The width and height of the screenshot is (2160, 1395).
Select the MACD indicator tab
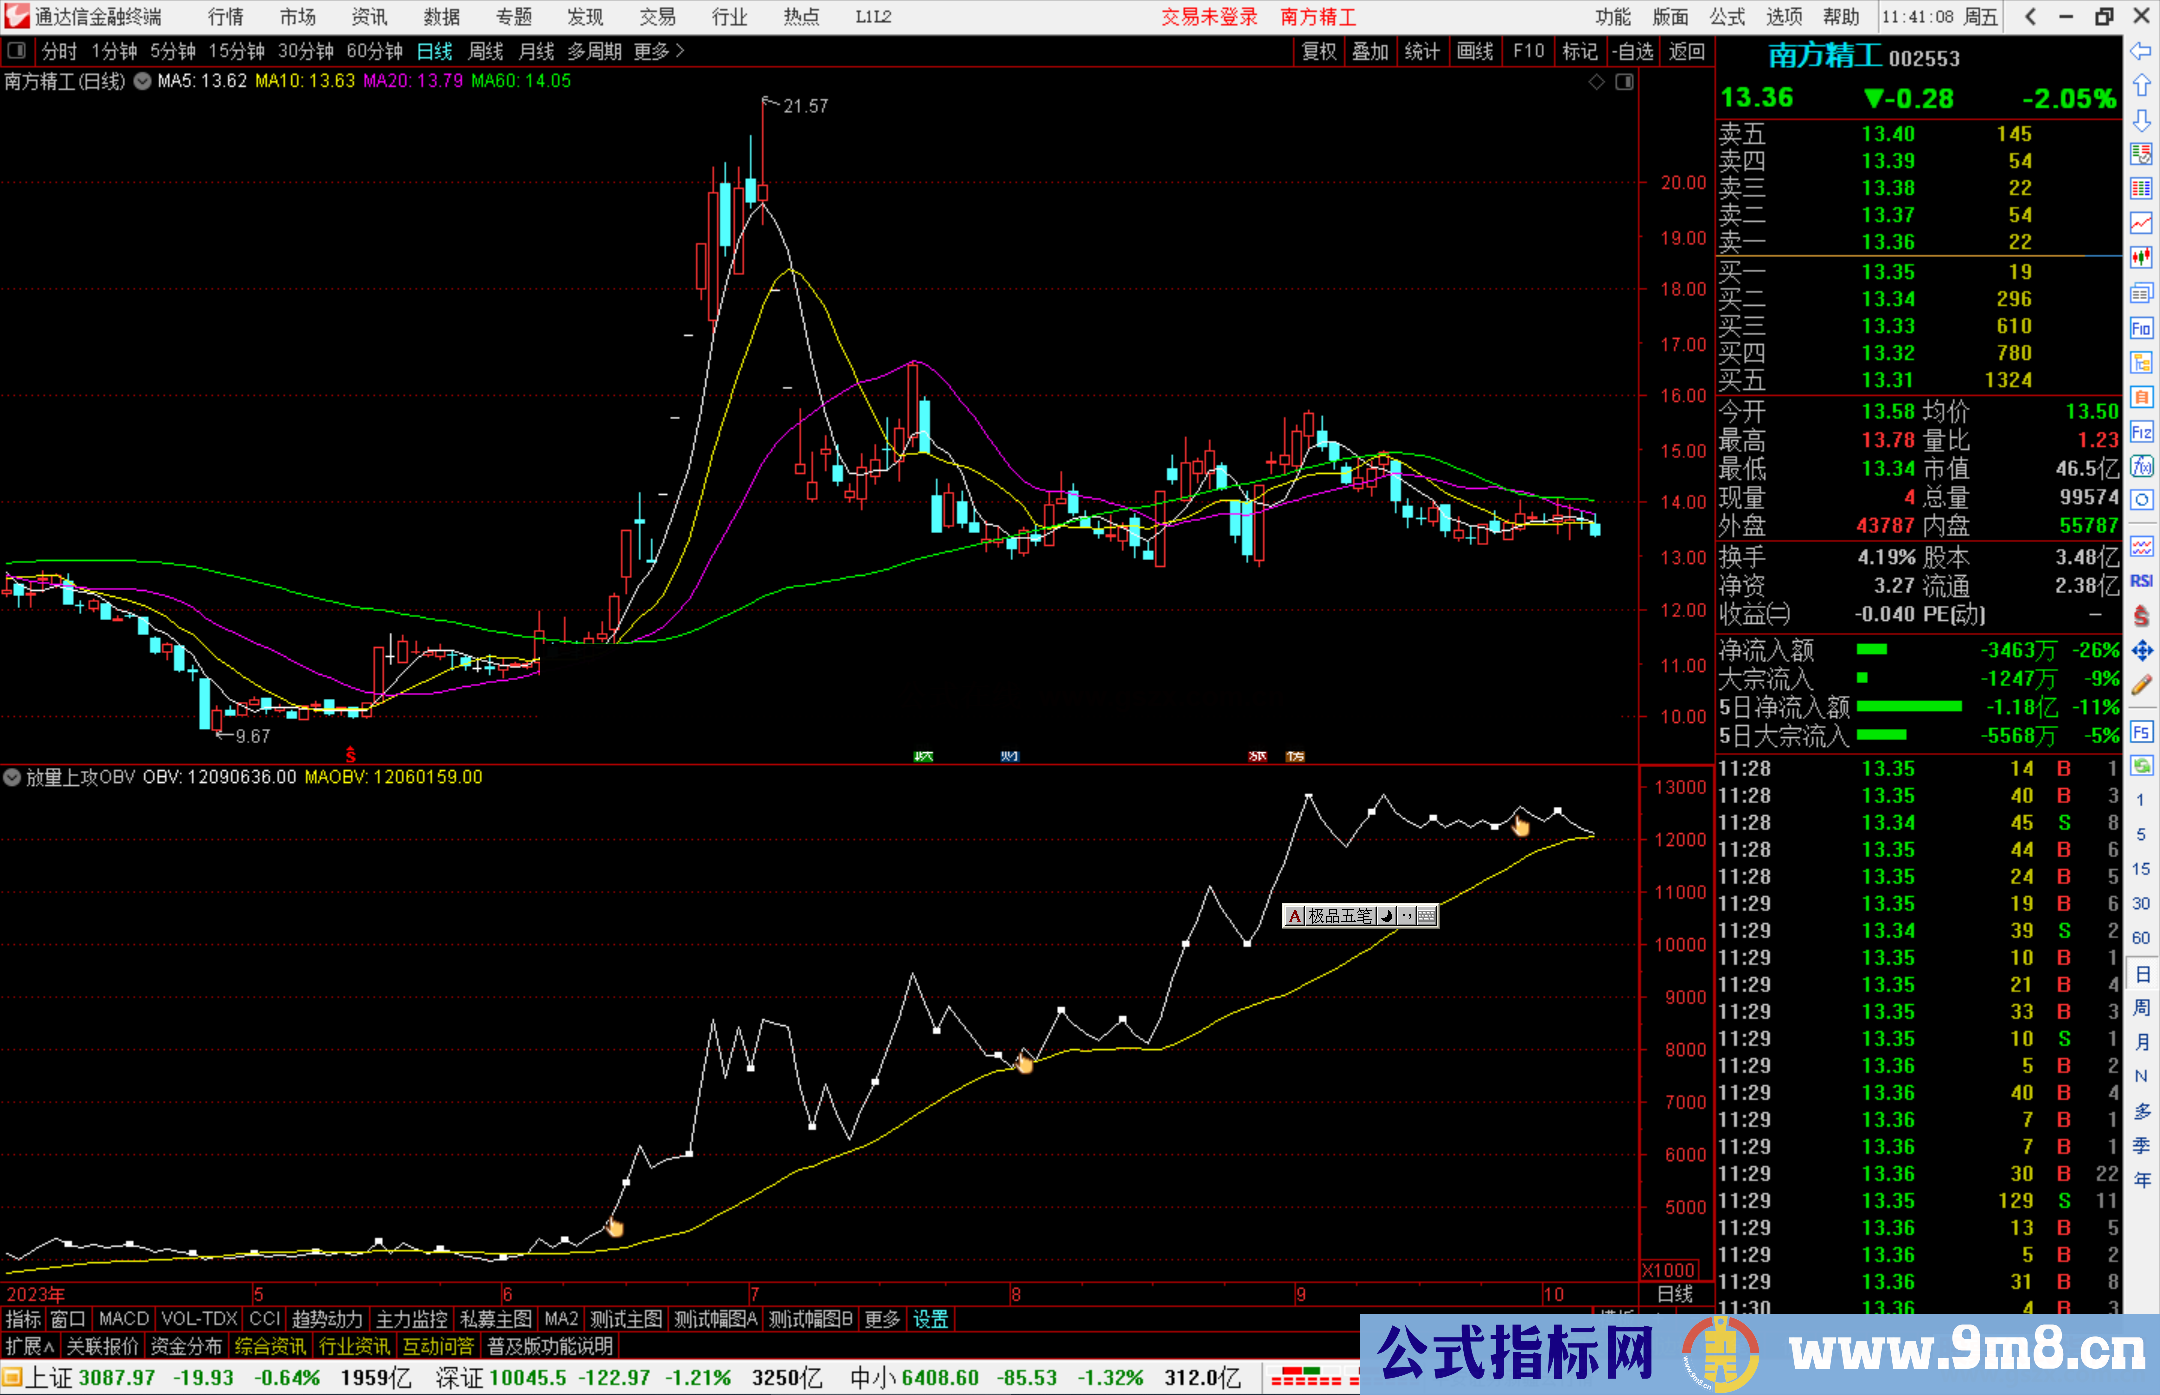tap(124, 1319)
